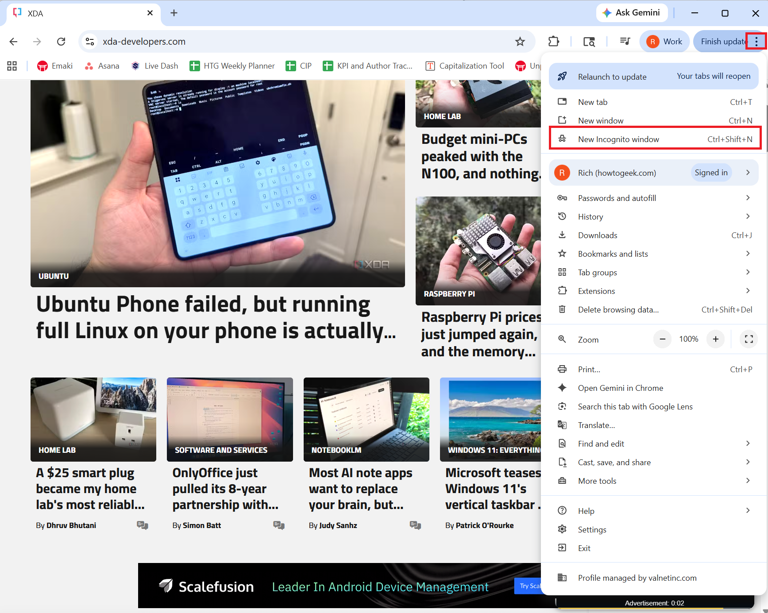The width and height of the screenshot is (768, 613).
Task: Click the Ask Gemini button
Action: [631, 13]
